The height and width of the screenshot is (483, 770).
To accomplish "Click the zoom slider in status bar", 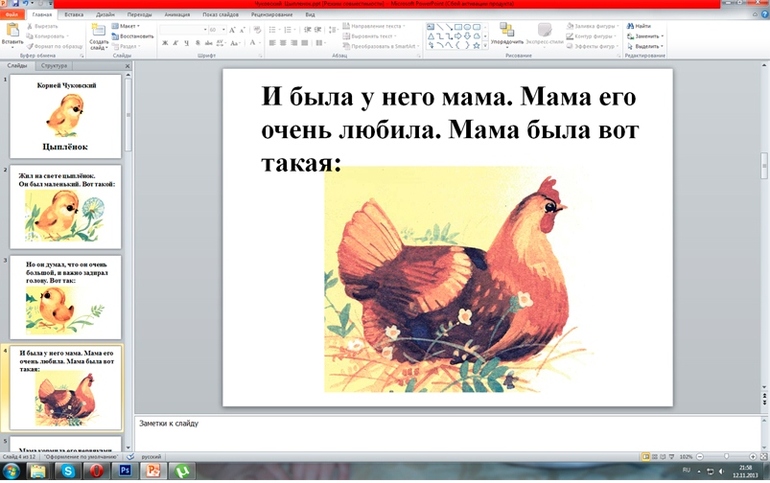I will pos(726,456).
